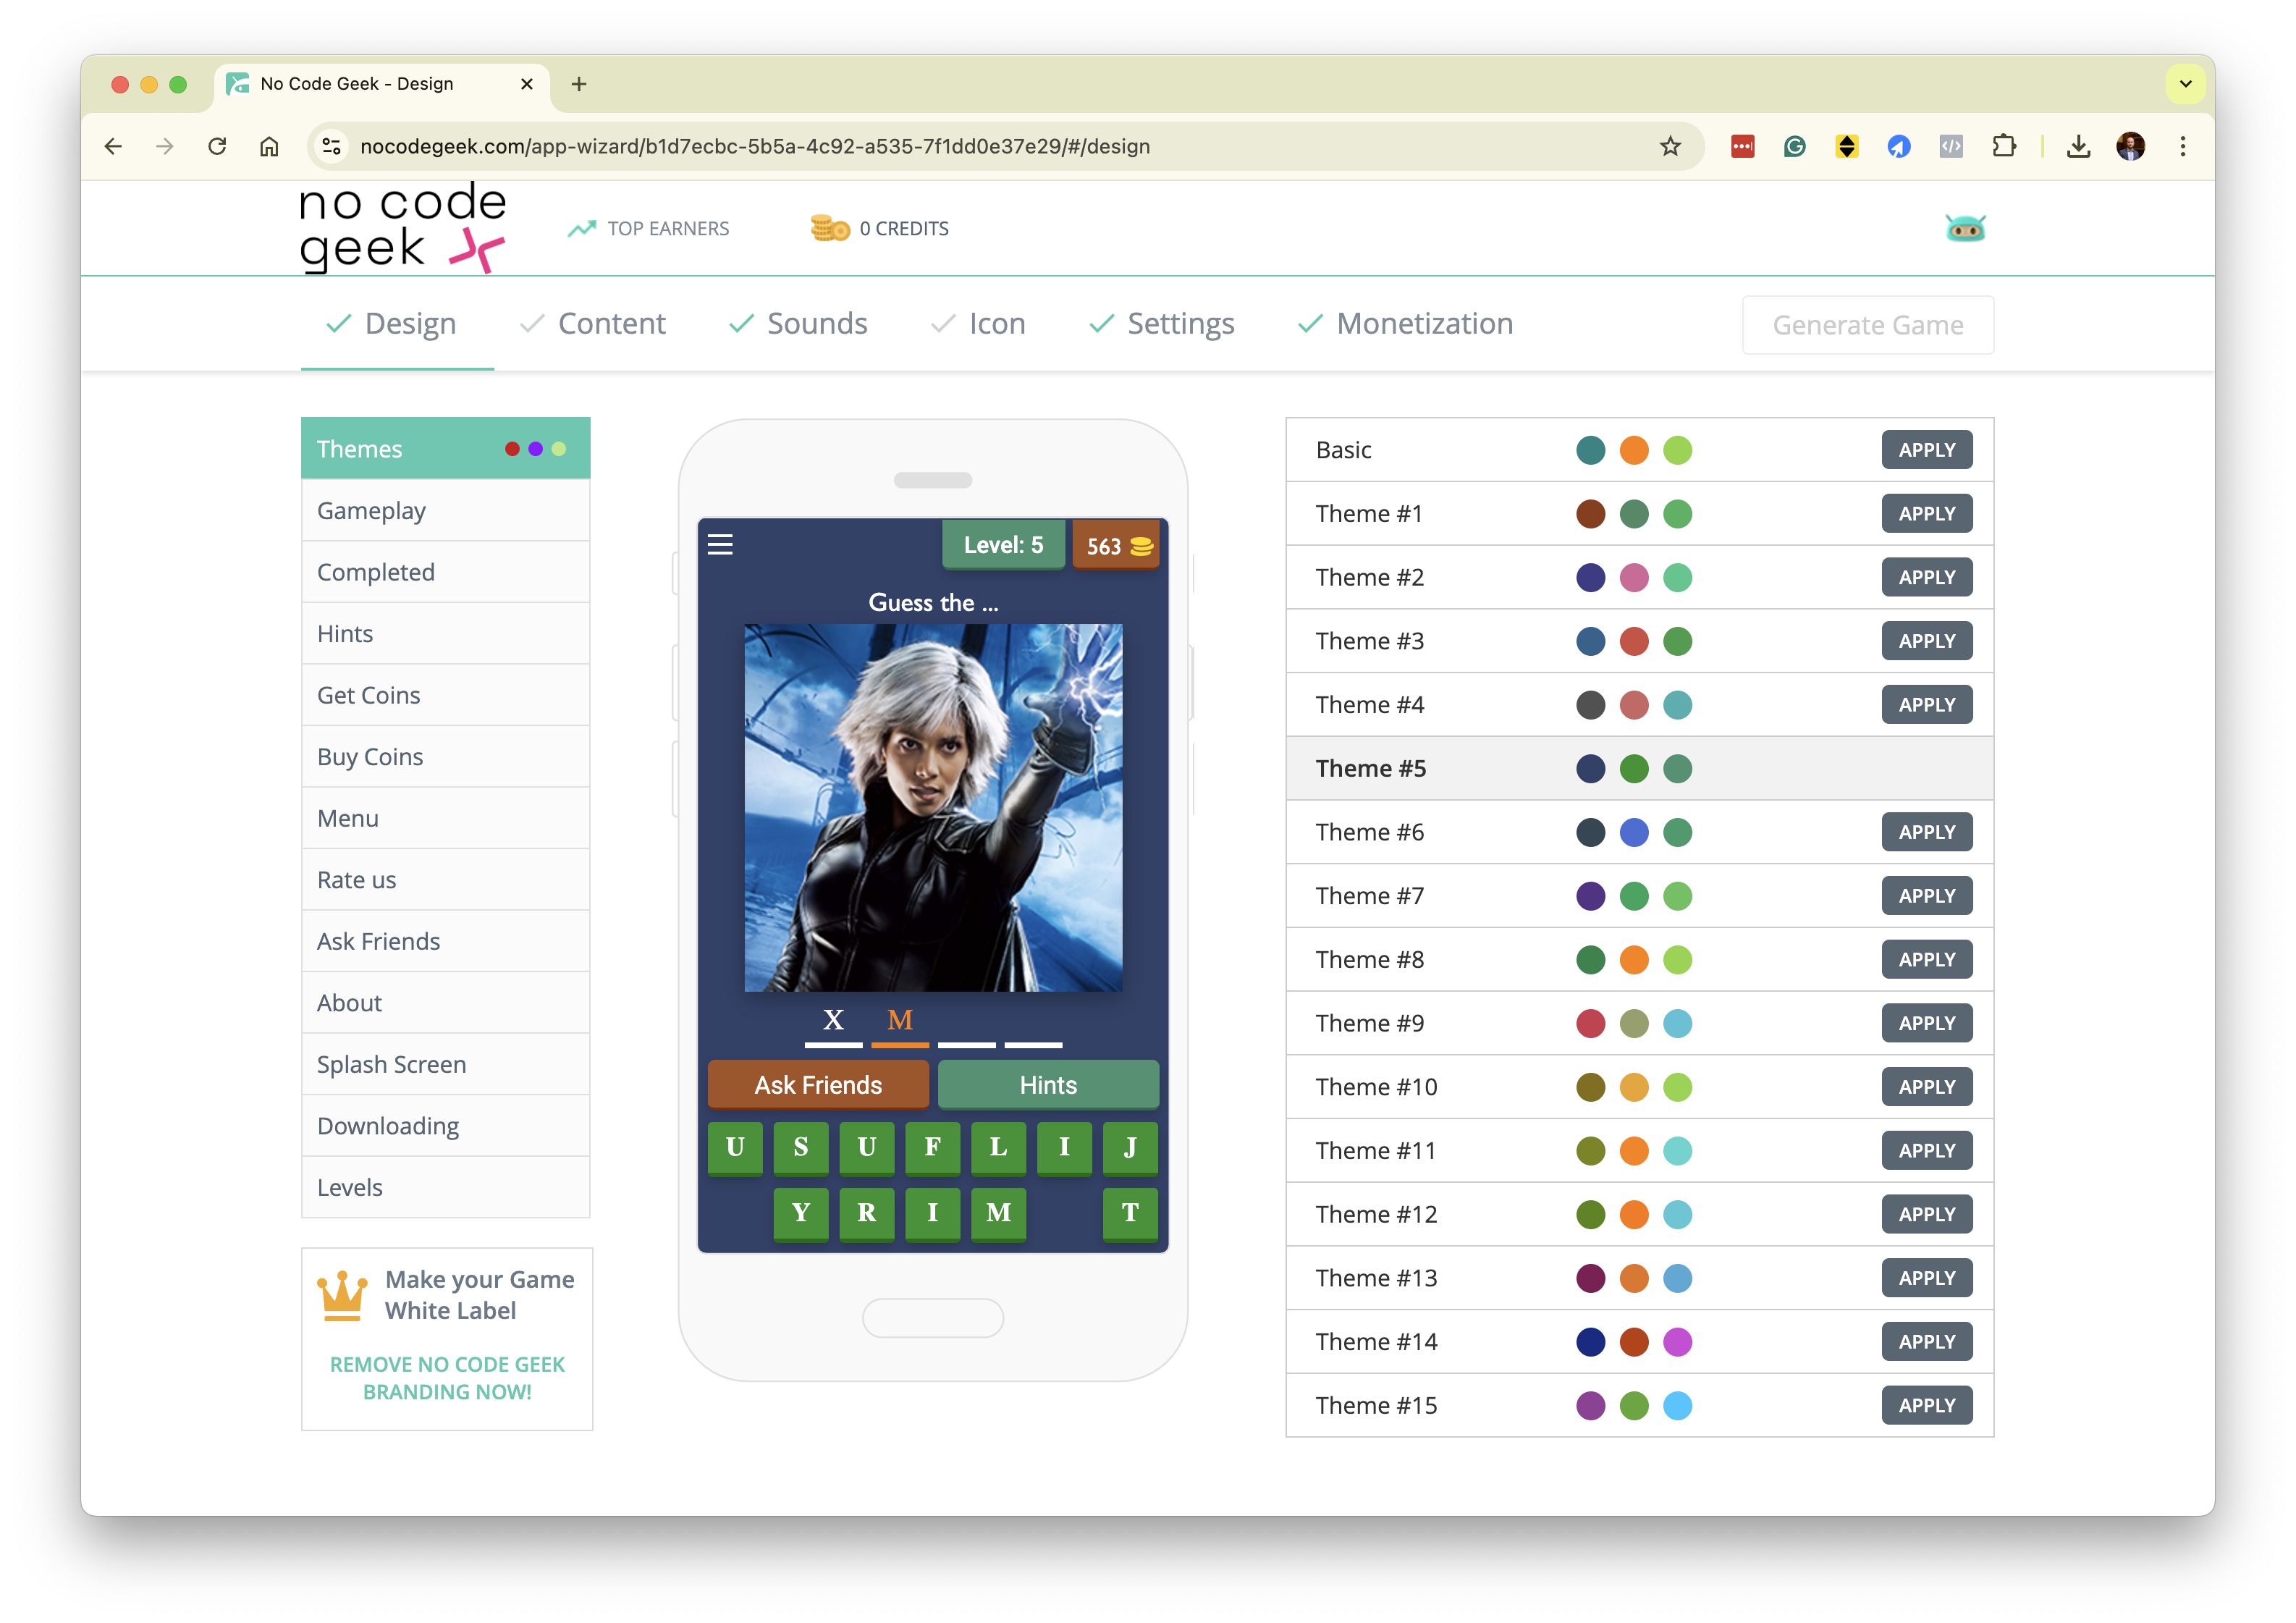Switch to the Sounds tab
2296x1623 pixels.
pyautogui.click(x=797, y=324)
